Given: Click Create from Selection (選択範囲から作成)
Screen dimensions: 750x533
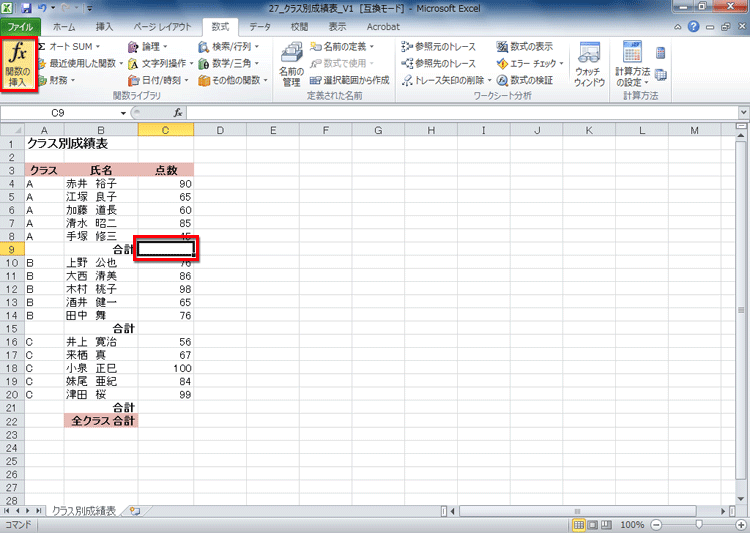Looking at the screenshot, I should point(349,80).
